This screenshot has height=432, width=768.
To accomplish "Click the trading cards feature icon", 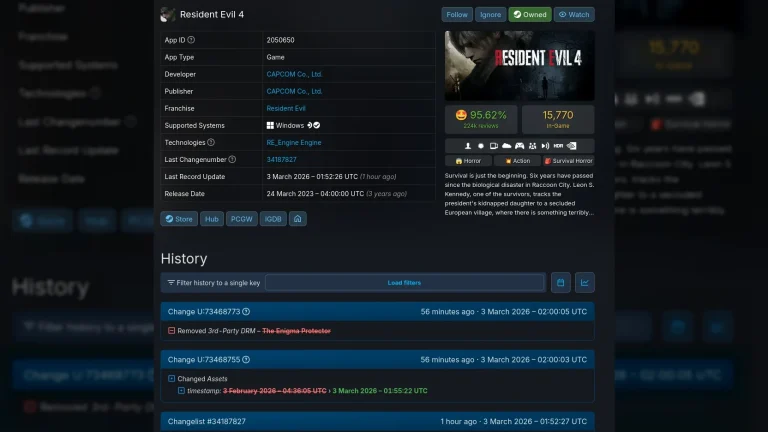I will pos(494,146).
